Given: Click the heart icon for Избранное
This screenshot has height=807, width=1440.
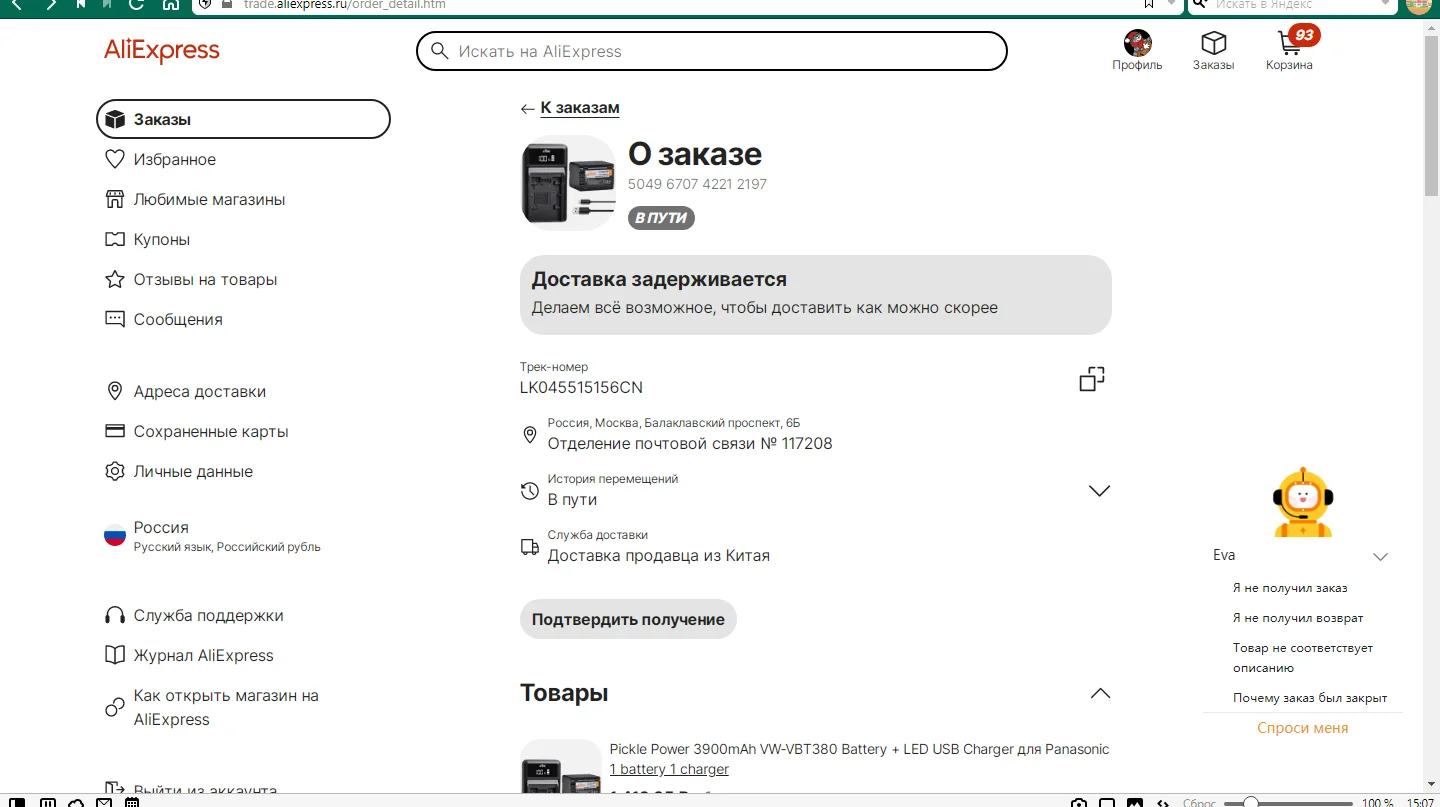Looking at the screenshot, I should click(x=115, y=159).
